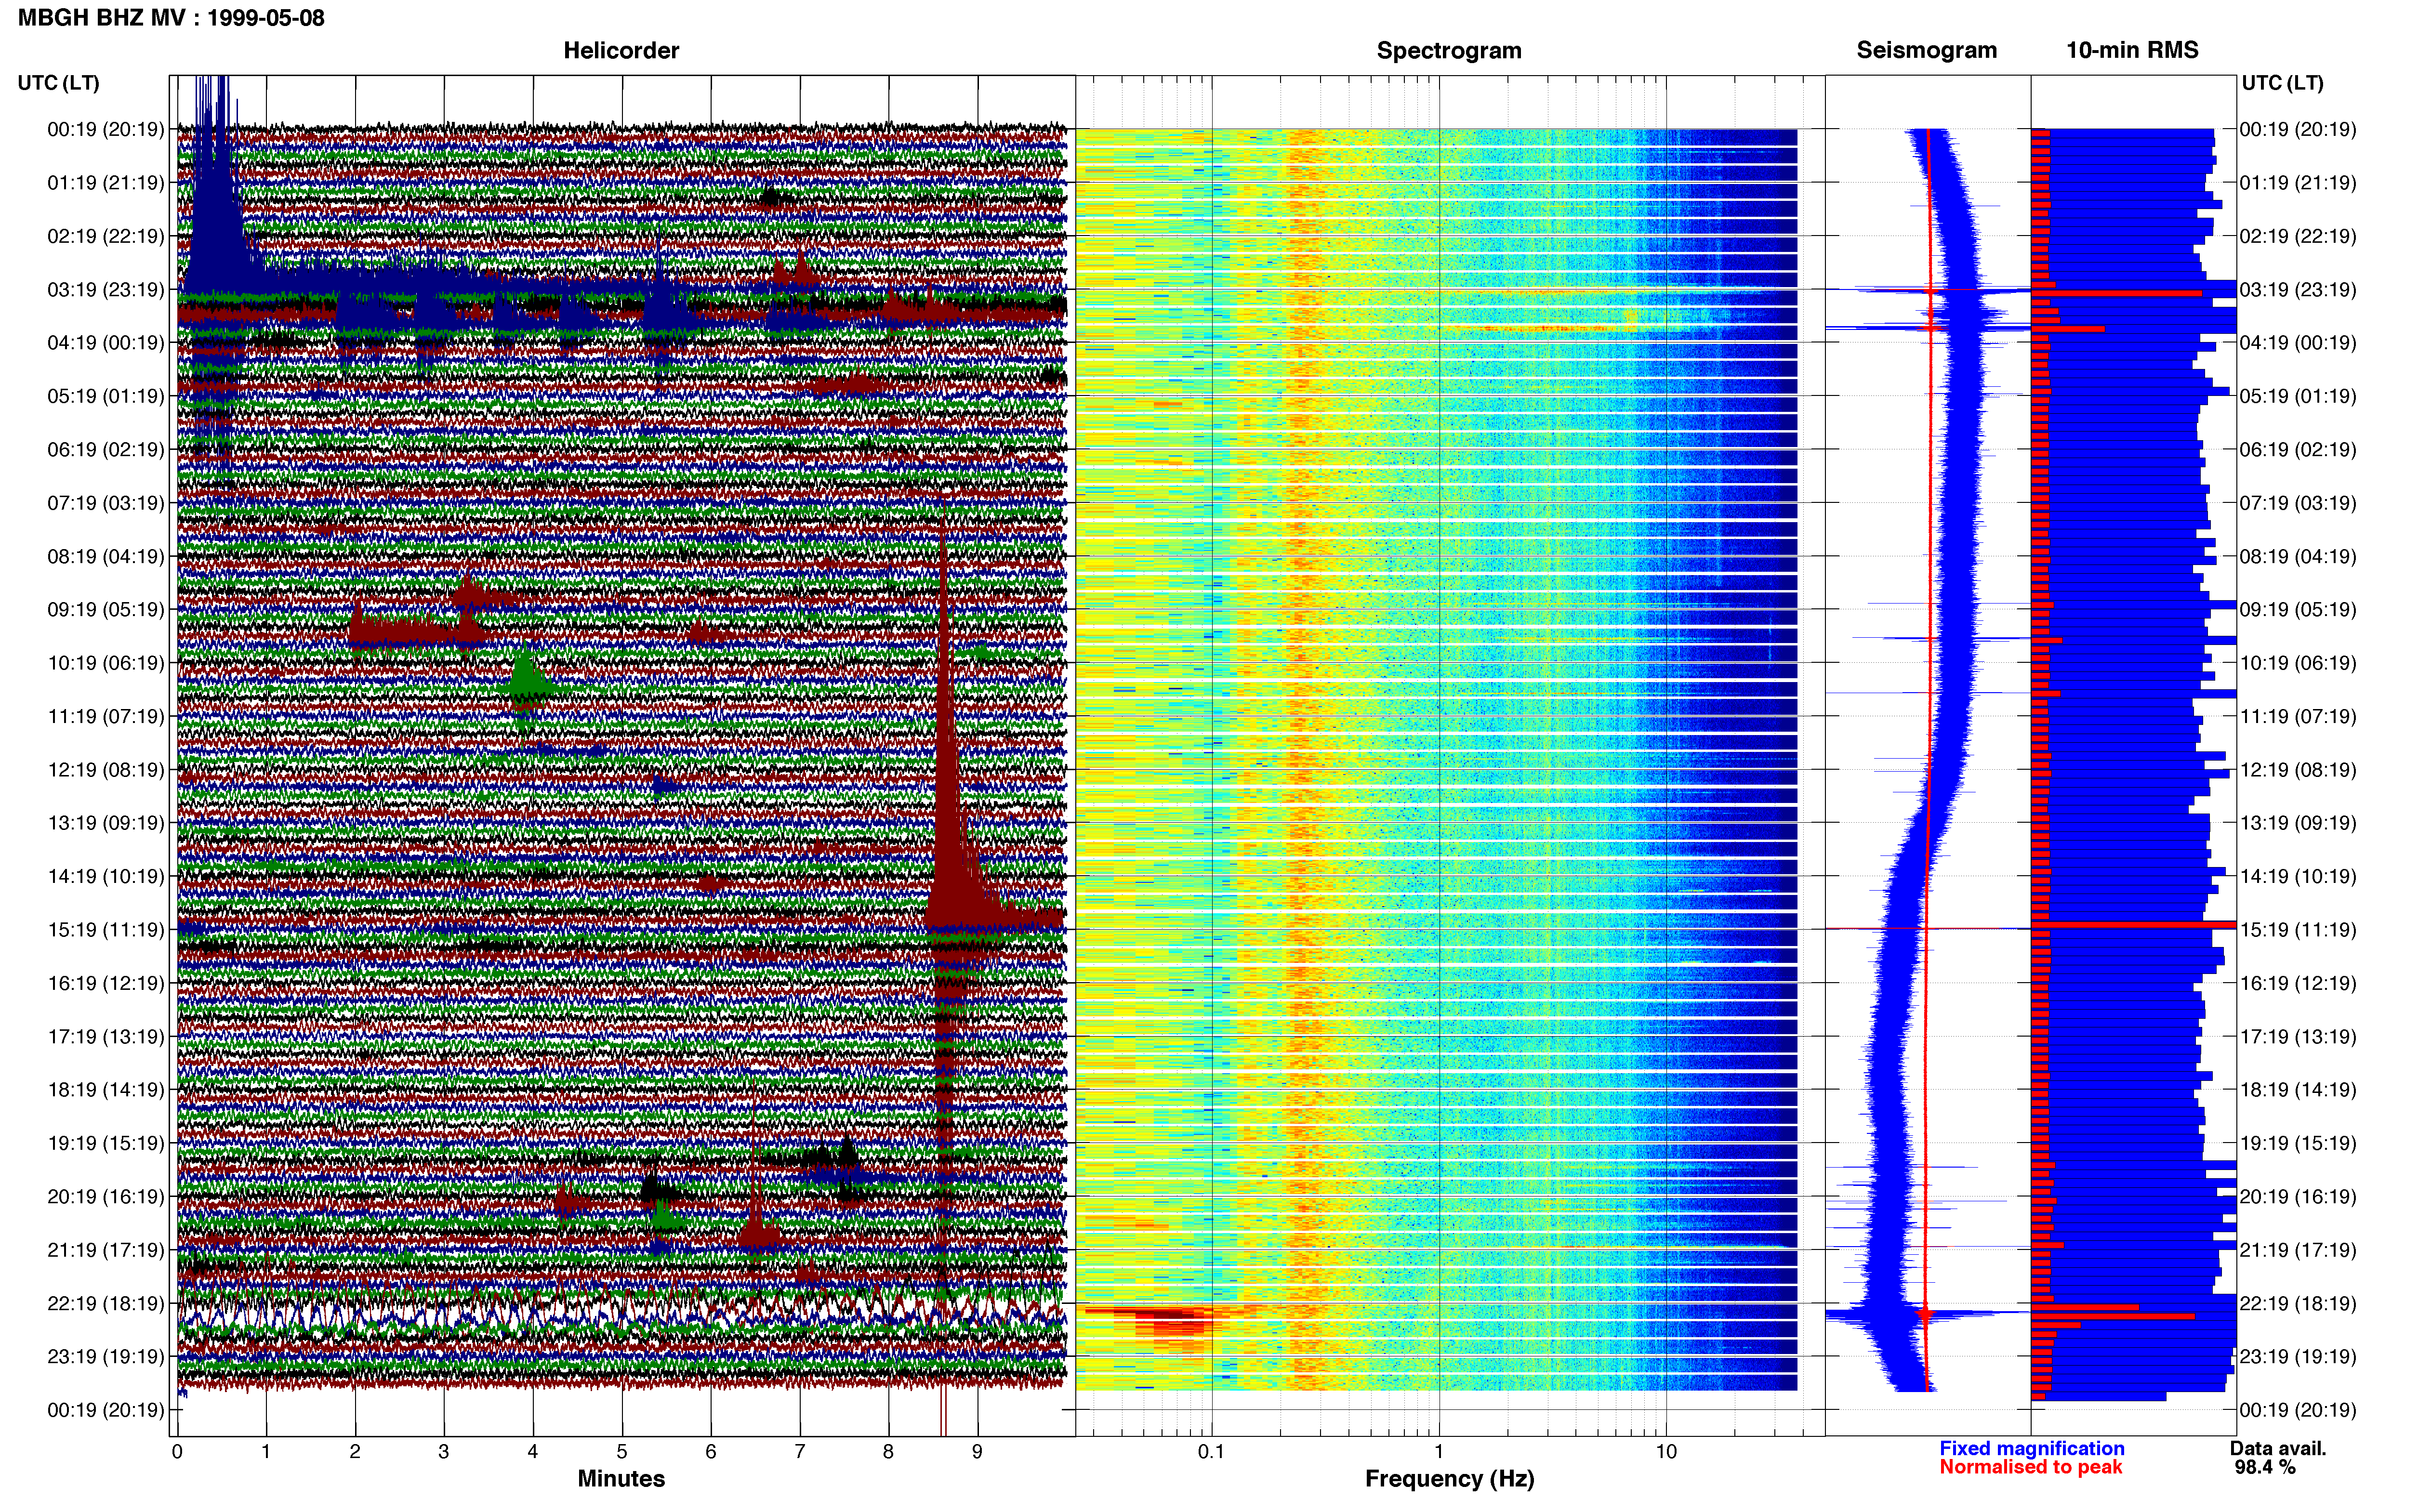Click right time label 07:19 (03:19)
This screenshot has height=1512, width=2418.
coord(2298,503)
